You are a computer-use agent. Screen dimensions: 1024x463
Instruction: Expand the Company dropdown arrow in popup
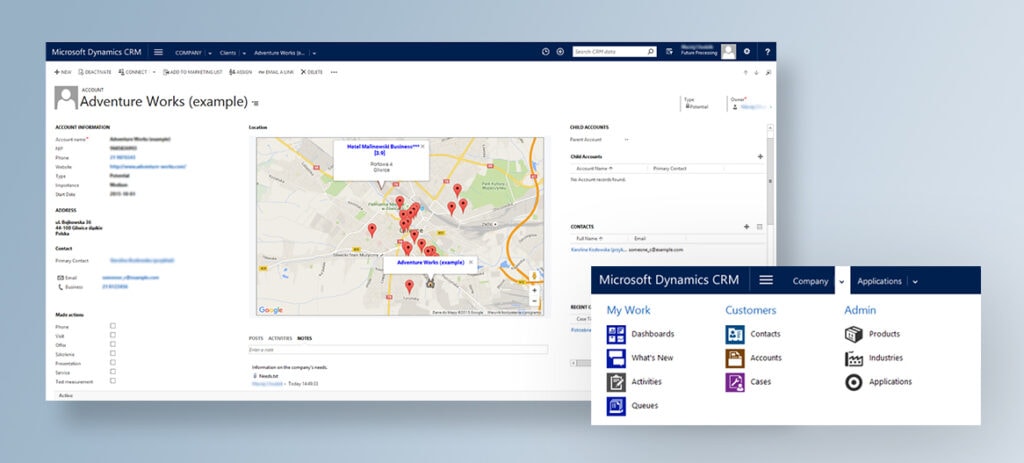[x=841, y=282]
